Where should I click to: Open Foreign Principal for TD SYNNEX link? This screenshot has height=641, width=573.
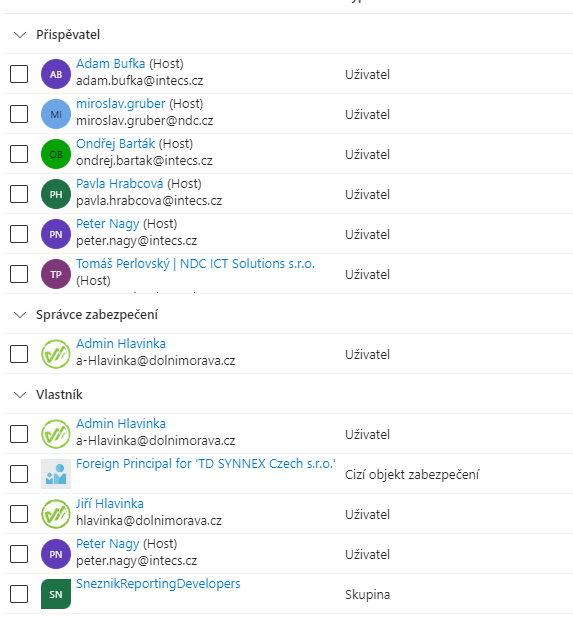206,464
